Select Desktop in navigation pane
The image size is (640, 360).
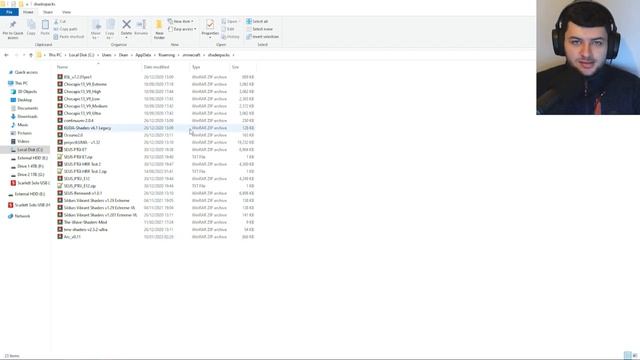tap(21, 100)
